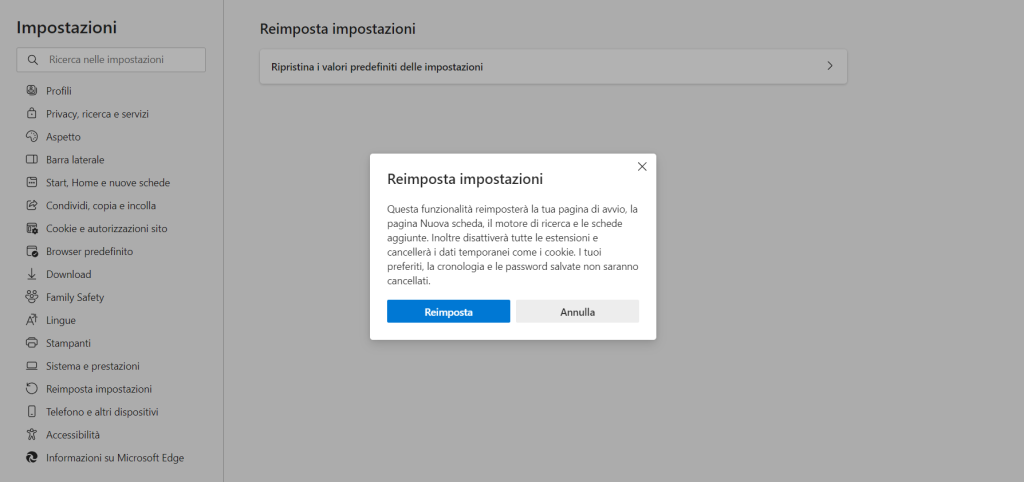Open Start, Home e nuove schede section
Image resolution: width=1024 pixels, height=482 pixels.
pos(108,183)
